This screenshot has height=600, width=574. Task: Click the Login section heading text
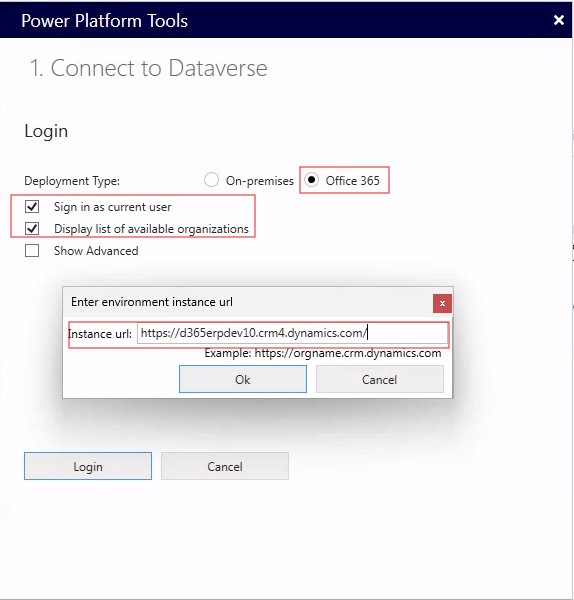[46, 131]
